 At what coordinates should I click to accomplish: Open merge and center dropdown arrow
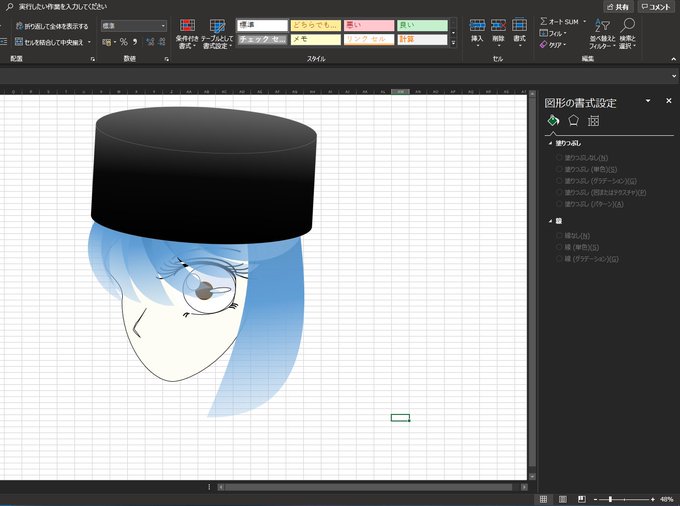point(89,42)
